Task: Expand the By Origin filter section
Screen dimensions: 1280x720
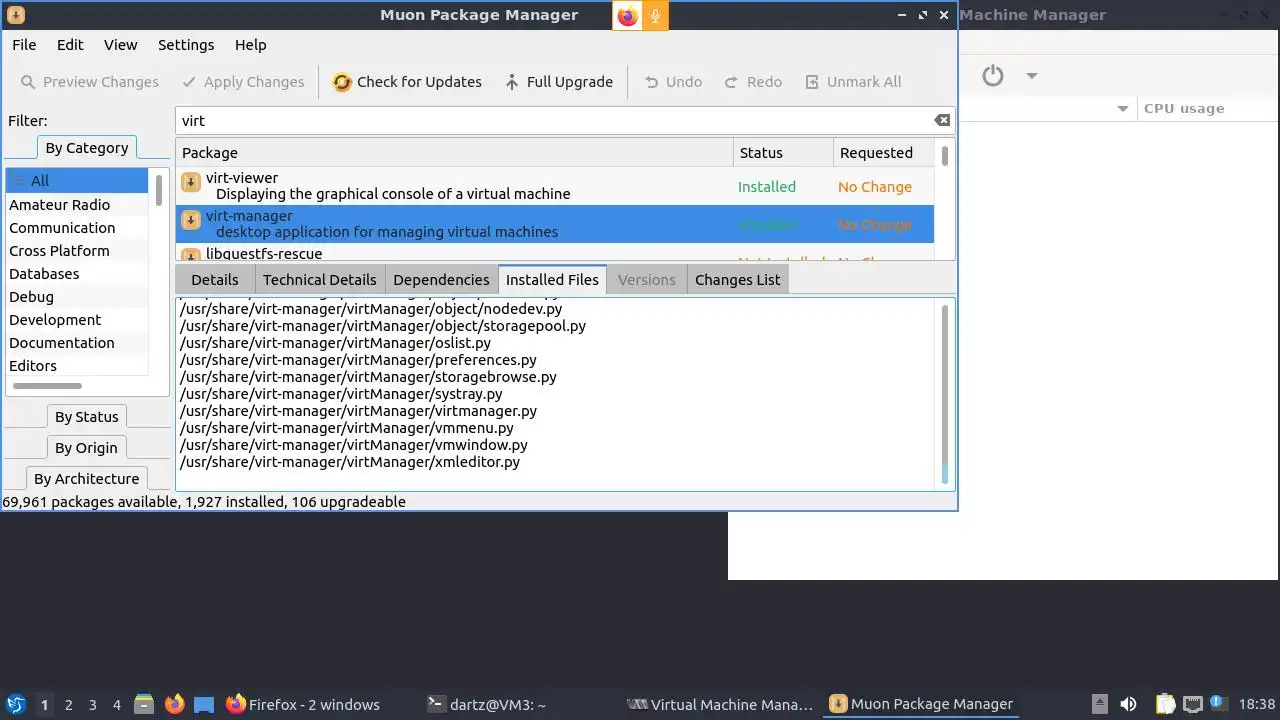Action: 86,448
